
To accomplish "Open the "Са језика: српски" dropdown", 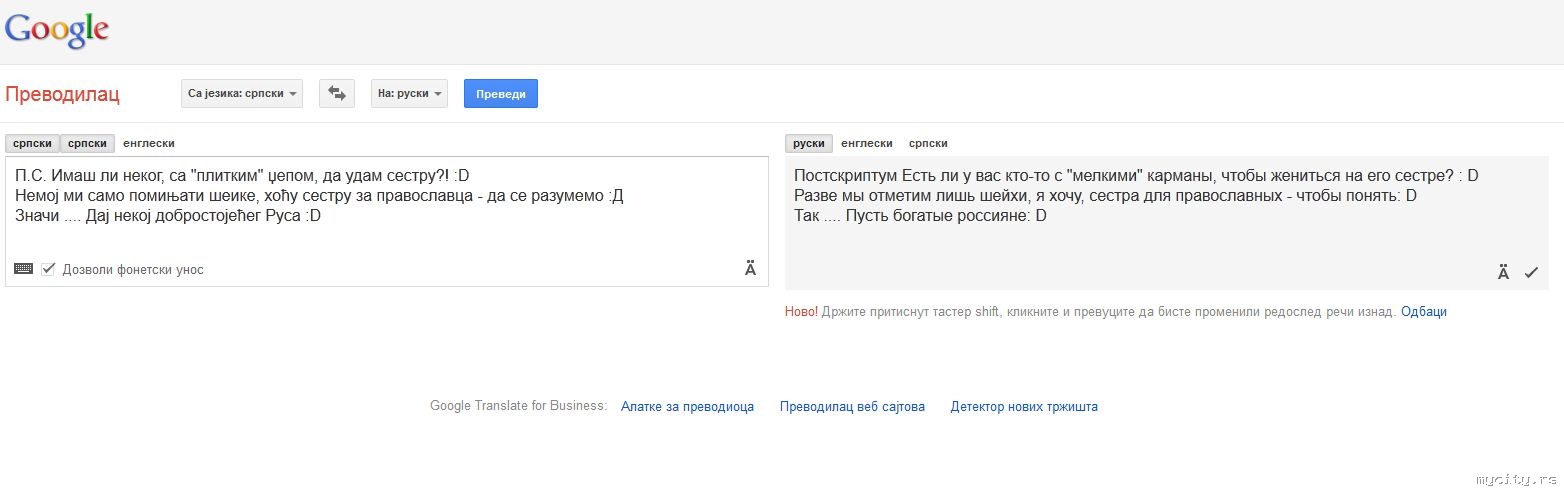I will 243,93.
